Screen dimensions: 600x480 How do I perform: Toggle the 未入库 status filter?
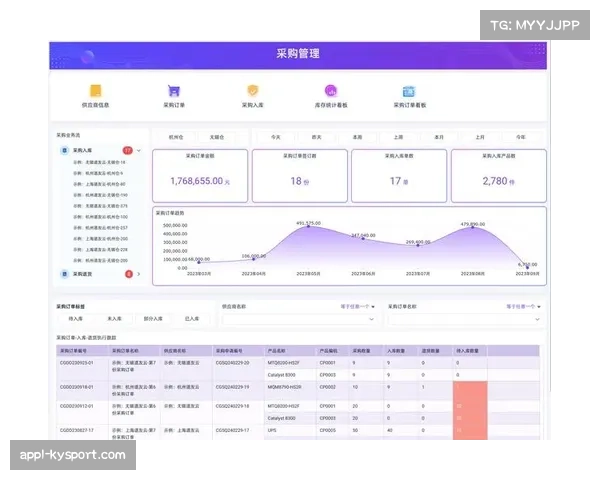(115, 318)
